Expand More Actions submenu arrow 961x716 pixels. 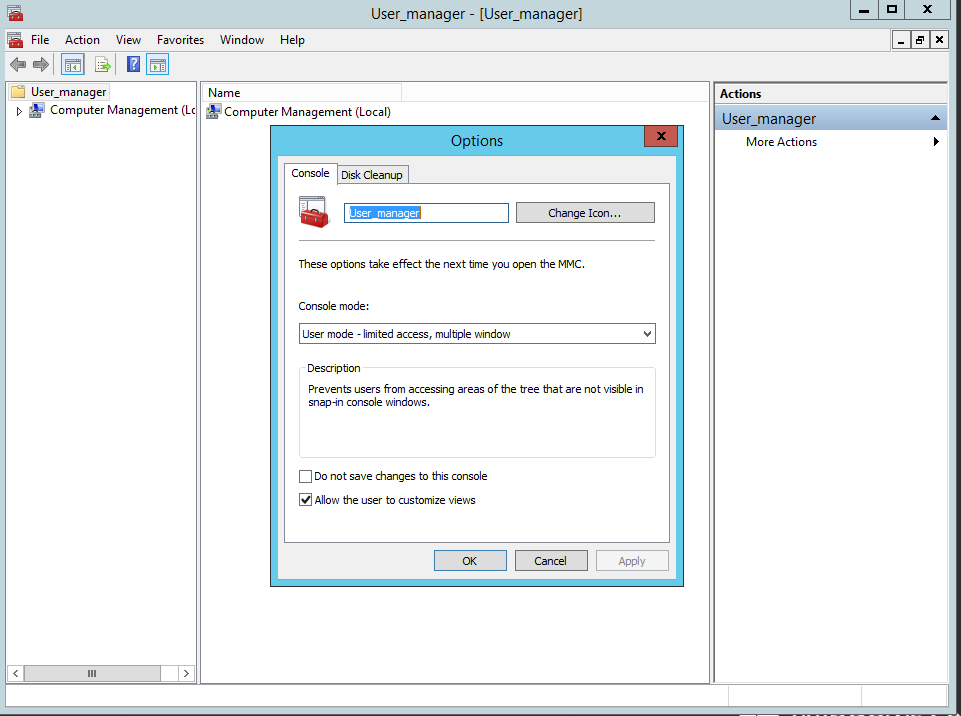coord(936,142)
